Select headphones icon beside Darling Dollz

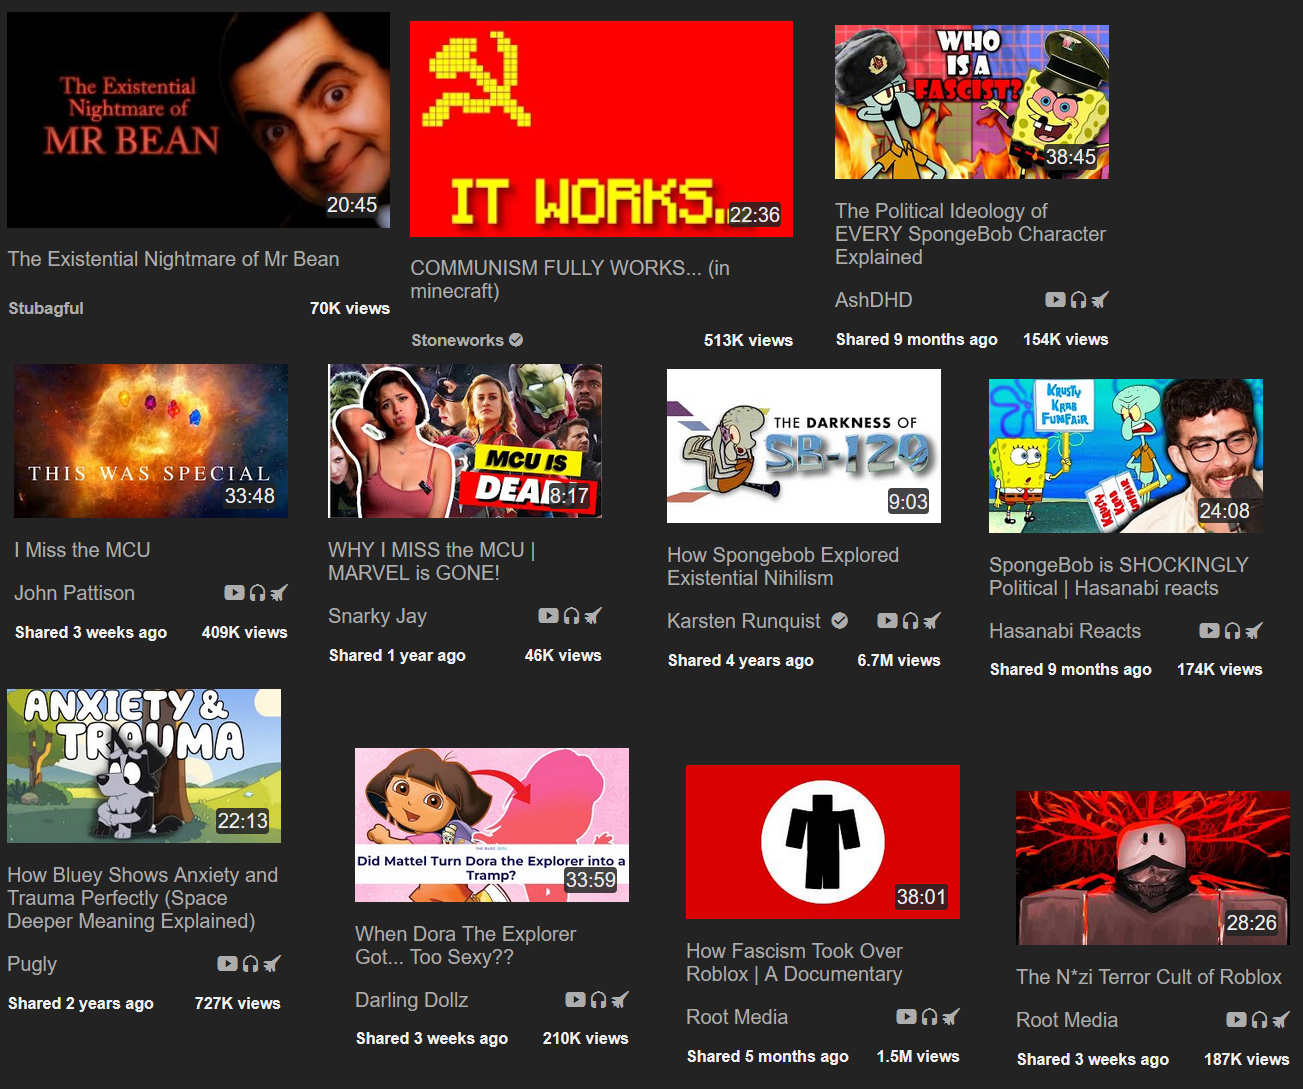point(598,999)
